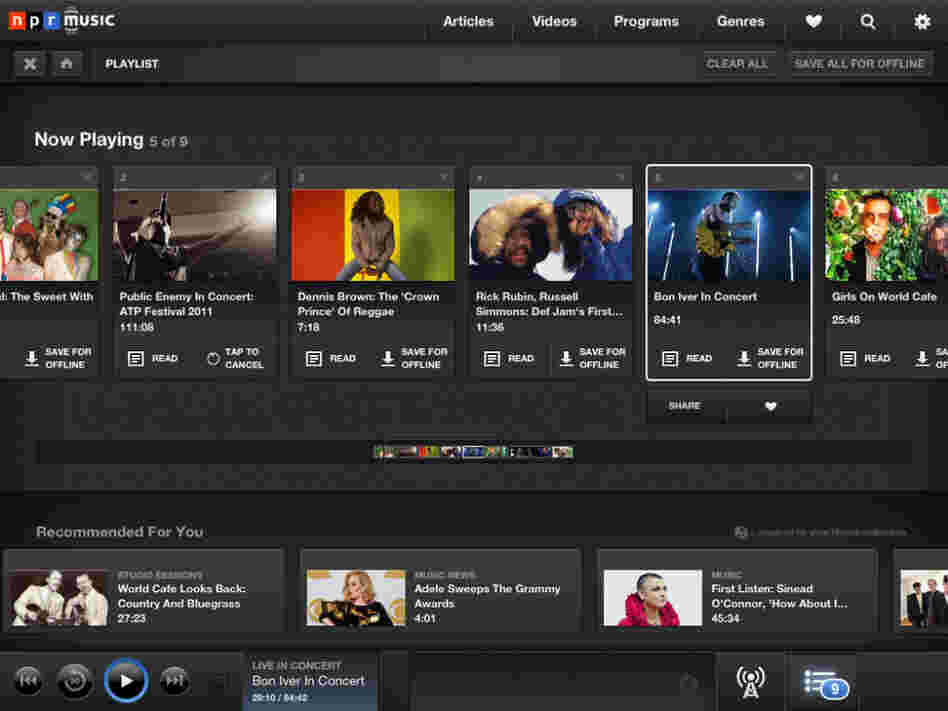Open First Listen: Sinead O'Connor recommendation
The width and height of the screenshot is (948, 711).
(x=738, y=591)
